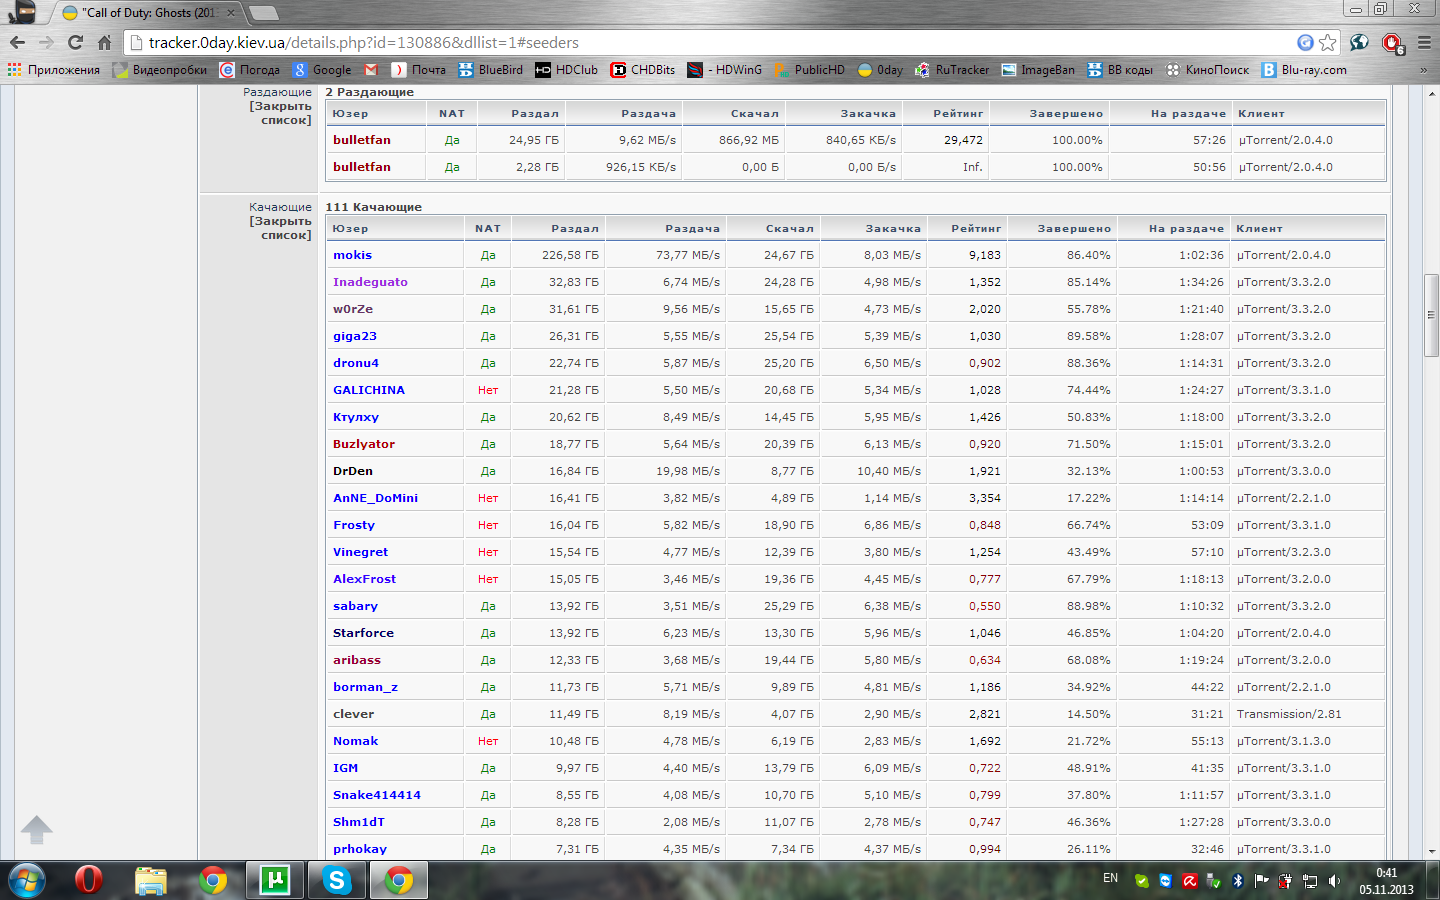Screen dimensions: 1440x900
Task: Click the volume speaker tray icon
Action: click(x=1334, y=880)
